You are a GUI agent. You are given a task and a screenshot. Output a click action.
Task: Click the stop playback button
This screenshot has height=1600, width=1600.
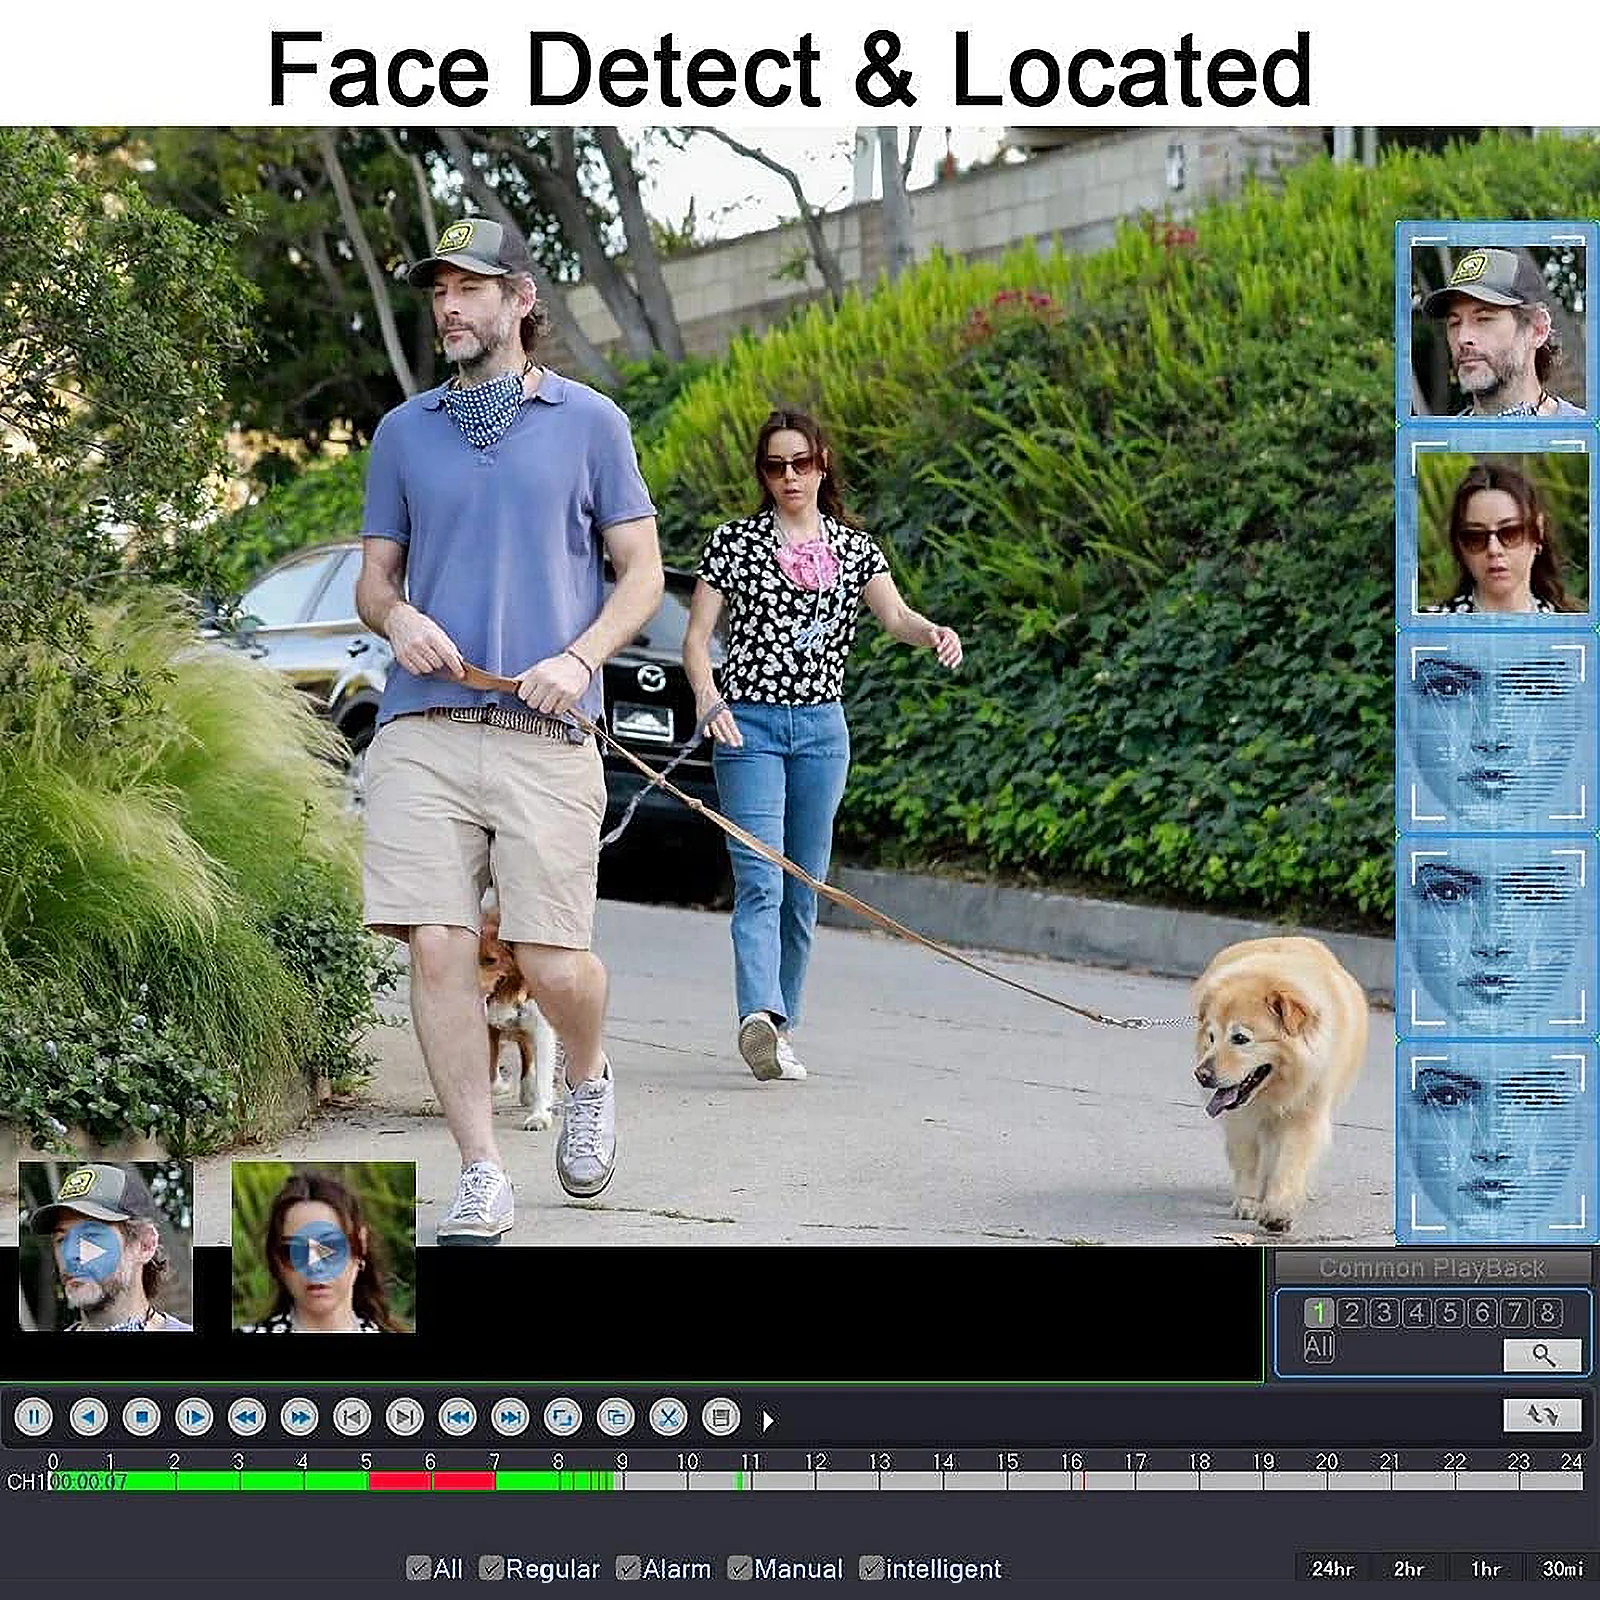pyautogui.click(x=141, y=1417)
